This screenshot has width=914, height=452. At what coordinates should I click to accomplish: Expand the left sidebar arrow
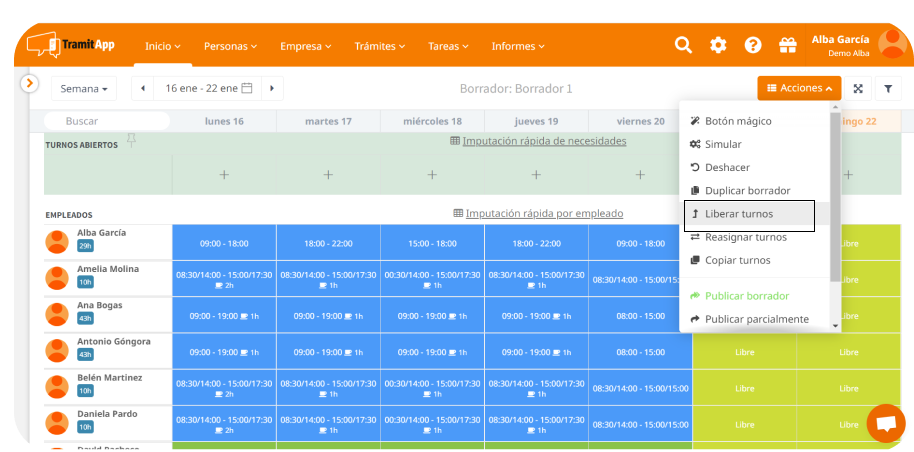30,84
